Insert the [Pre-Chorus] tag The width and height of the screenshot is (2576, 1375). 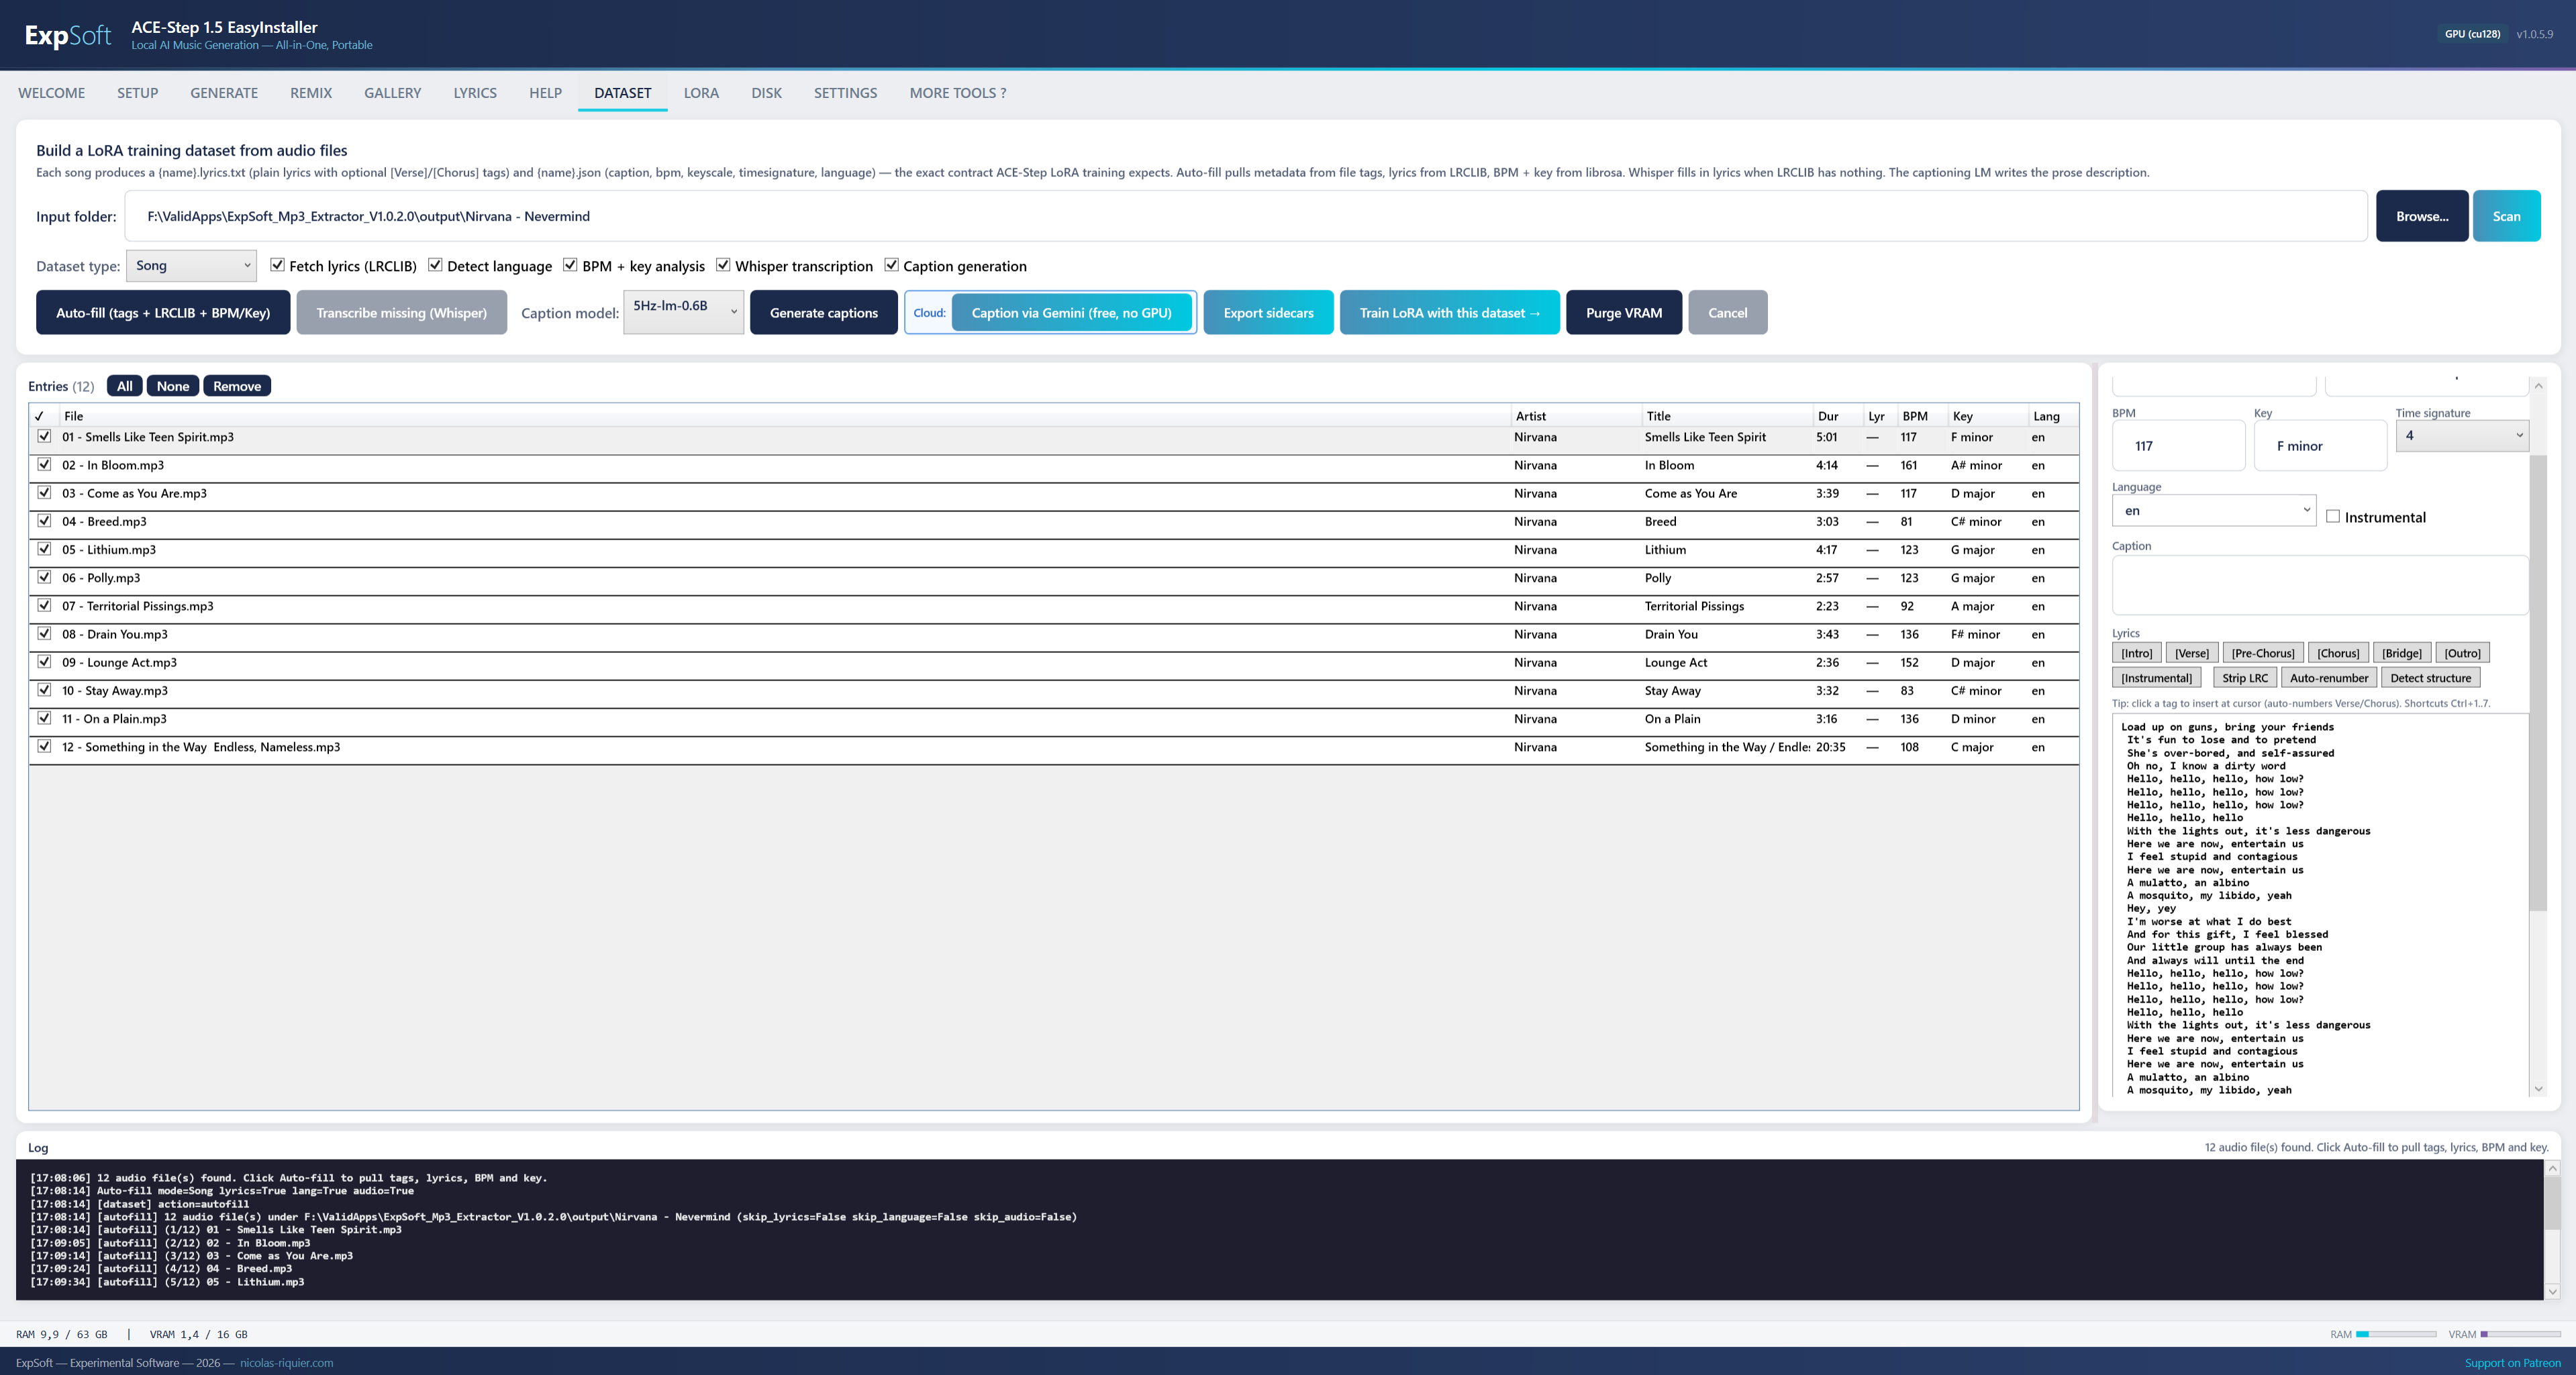coord(2263,653)
